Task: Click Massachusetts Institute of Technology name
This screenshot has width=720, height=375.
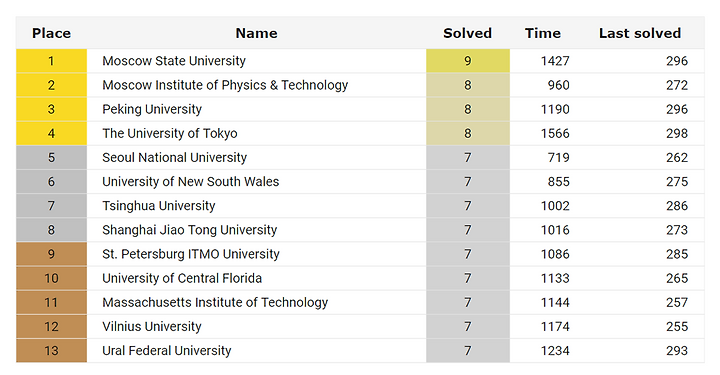Action: click(x=215, y=302)
